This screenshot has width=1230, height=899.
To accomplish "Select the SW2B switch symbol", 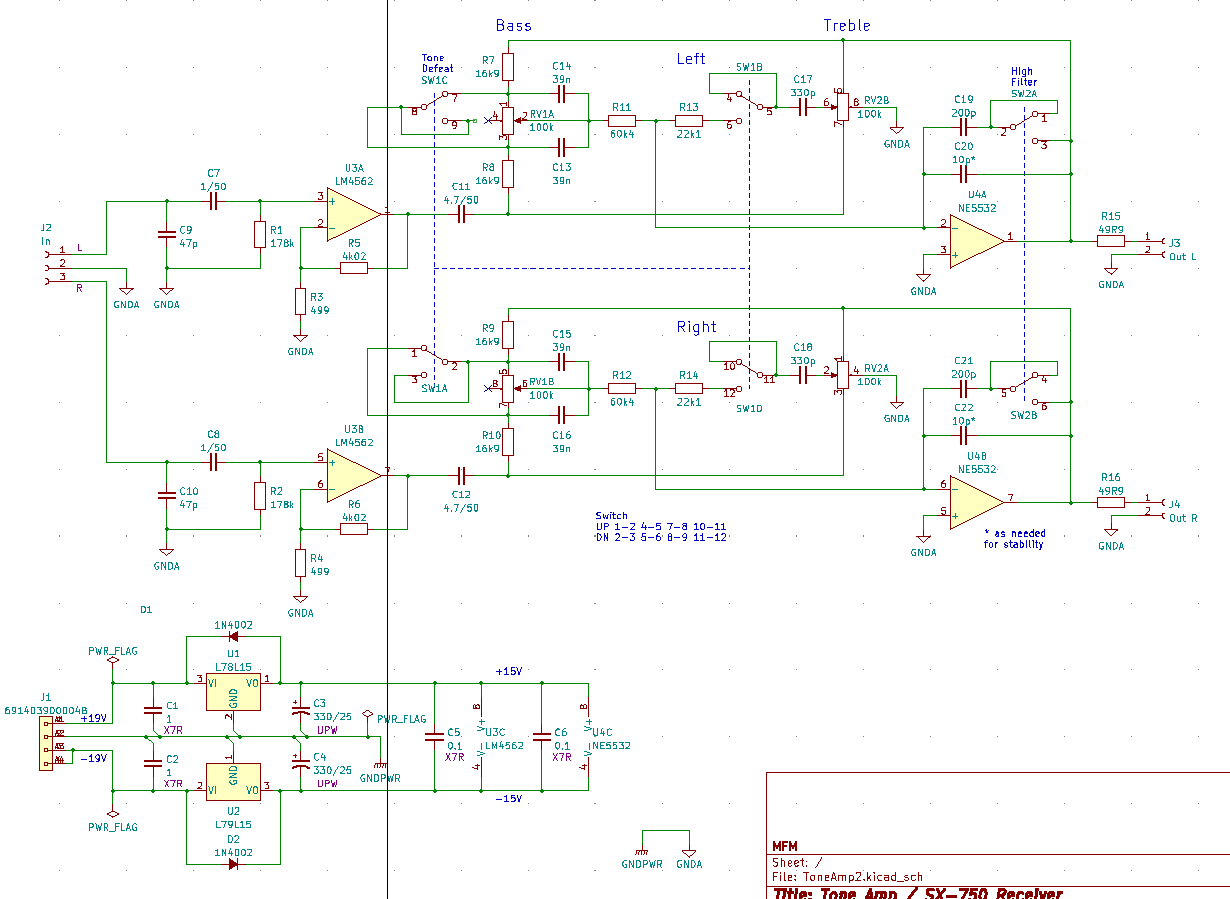I will click(x=1025, y=390).
